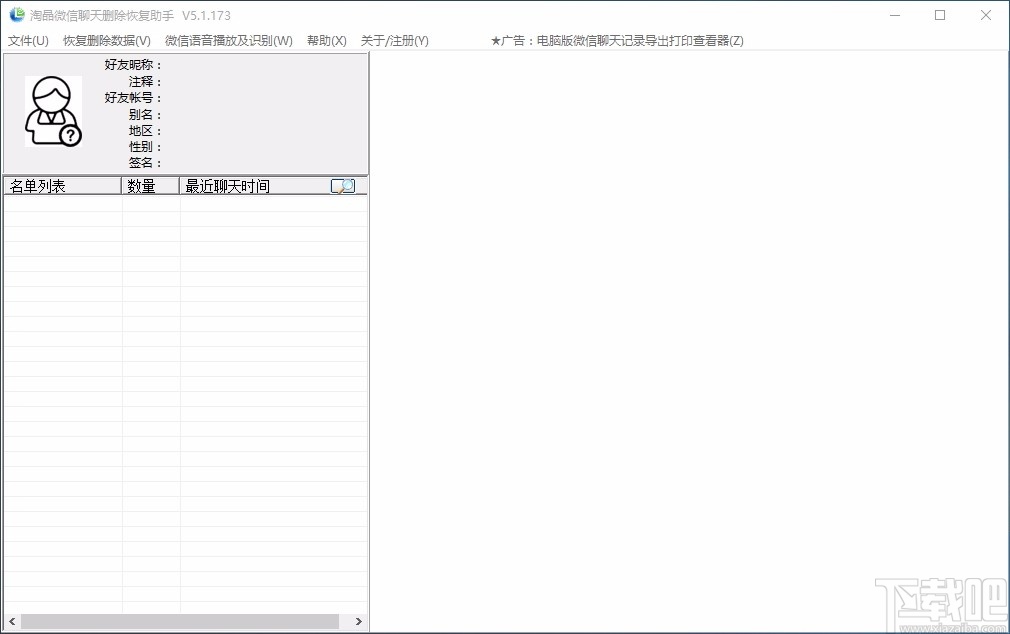Open the 微信语音播放及识别(W) menu
The width and height of the screenshot is (1010, 634).
click(x=229, y=41)
